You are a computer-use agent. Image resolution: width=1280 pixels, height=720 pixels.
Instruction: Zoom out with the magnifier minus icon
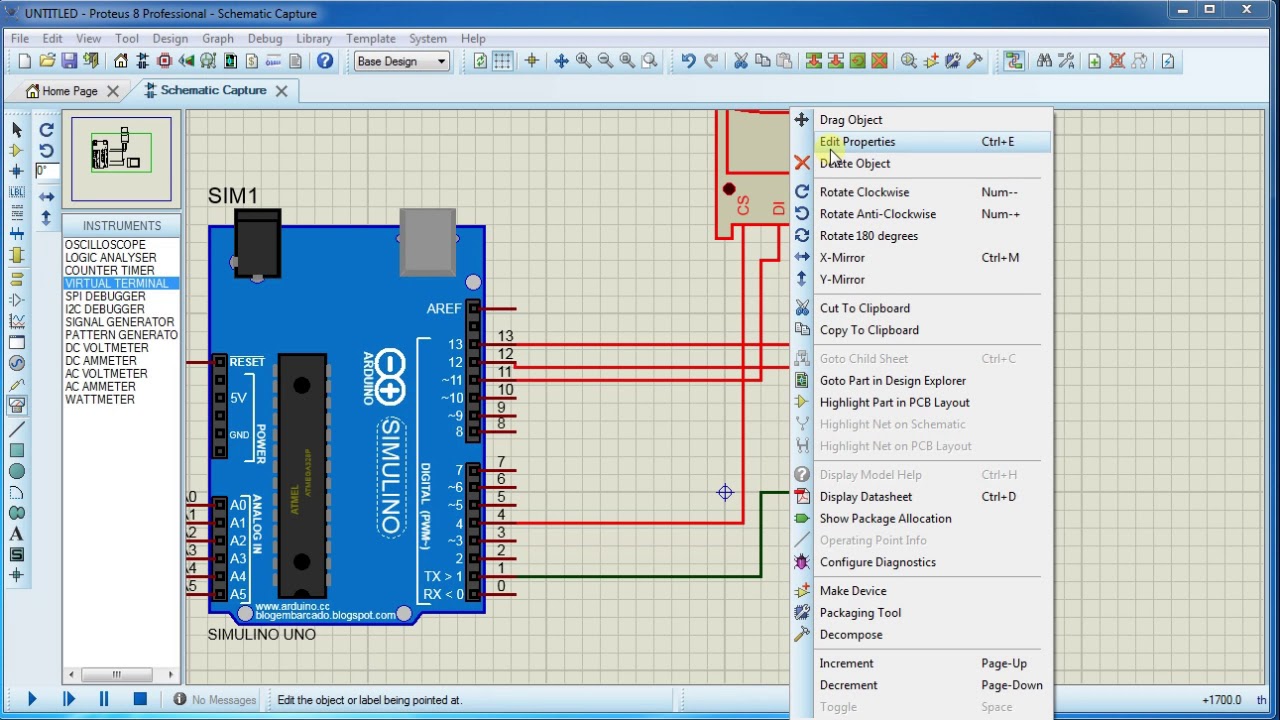tap(605, 61)
